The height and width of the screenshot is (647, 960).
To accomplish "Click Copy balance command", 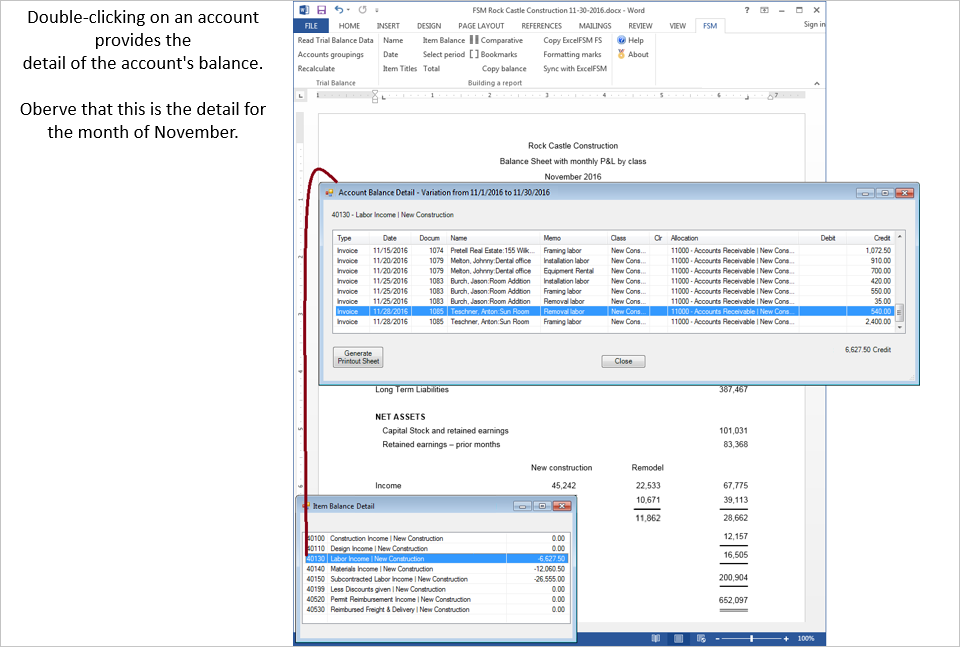I will click(504, 69).
